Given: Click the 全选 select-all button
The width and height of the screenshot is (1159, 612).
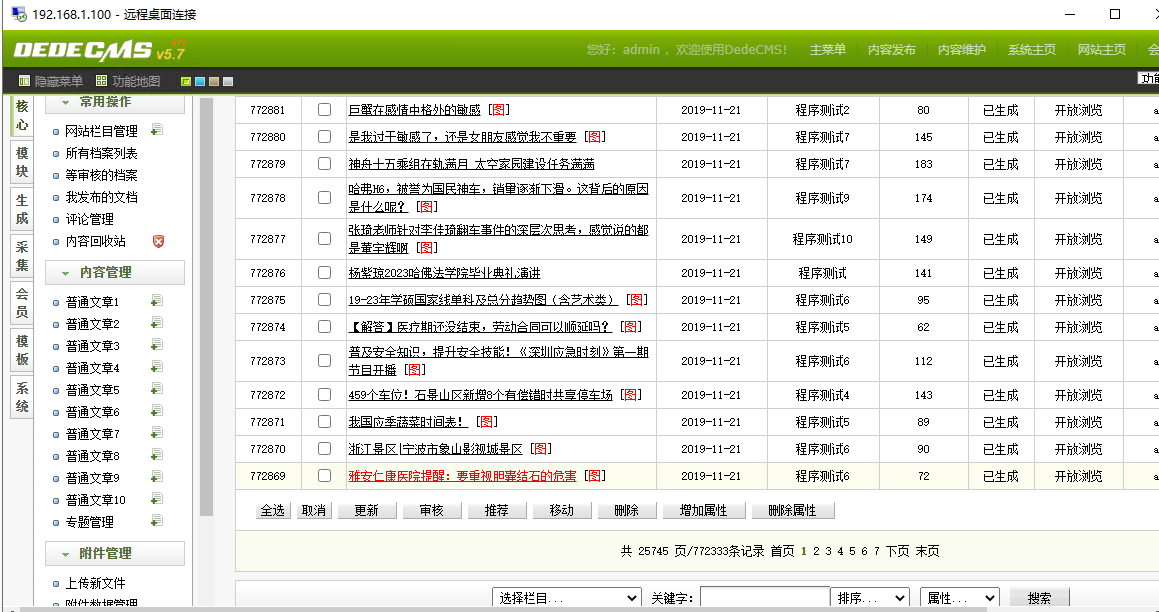Looking at the screenshot, I should click(x=273, y=510).
